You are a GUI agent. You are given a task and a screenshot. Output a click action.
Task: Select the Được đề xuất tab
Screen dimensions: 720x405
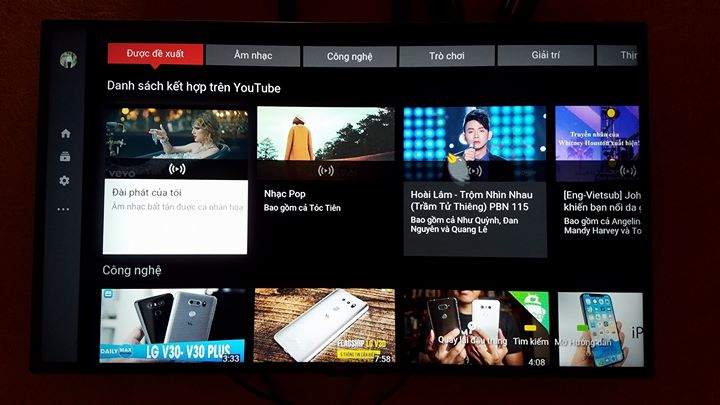click(x=155, y=54)
